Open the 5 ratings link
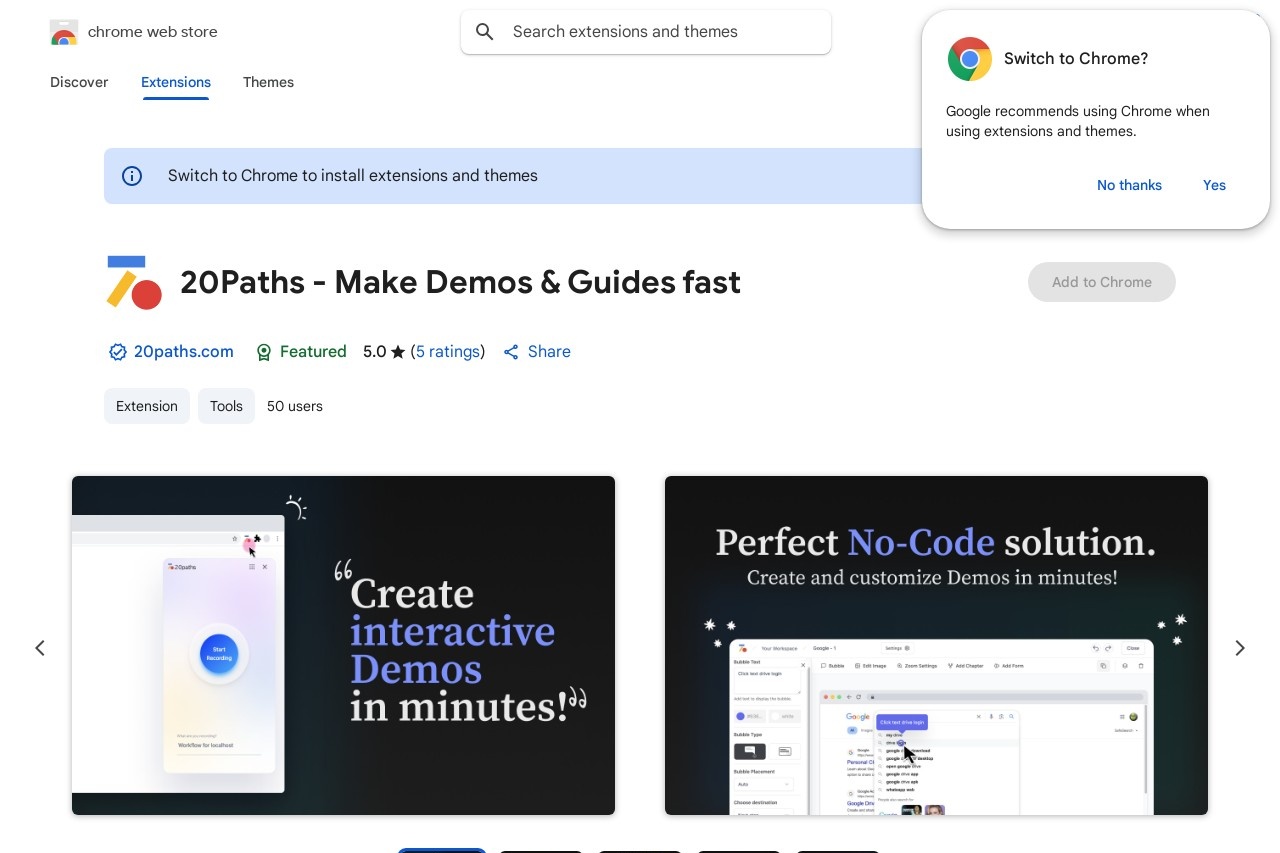The width and height of the screenshot is (1280, 853). (x=448, y=352)
